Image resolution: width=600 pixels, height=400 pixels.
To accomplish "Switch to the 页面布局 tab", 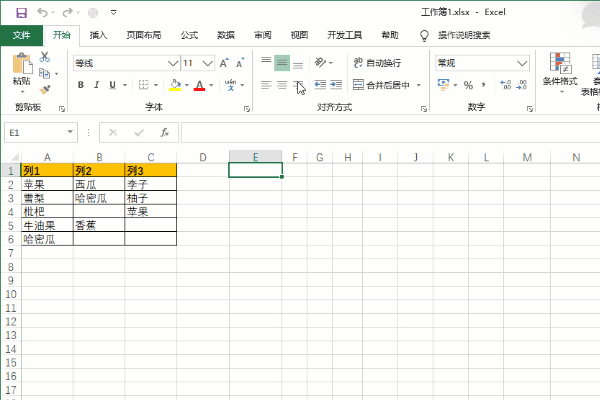I will [144, 35].
